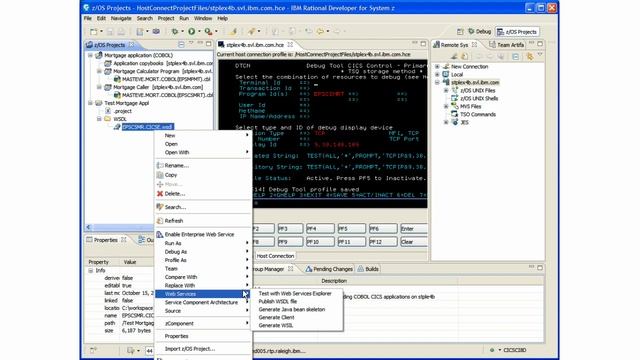Click the PF5 button

click(351, 229)
